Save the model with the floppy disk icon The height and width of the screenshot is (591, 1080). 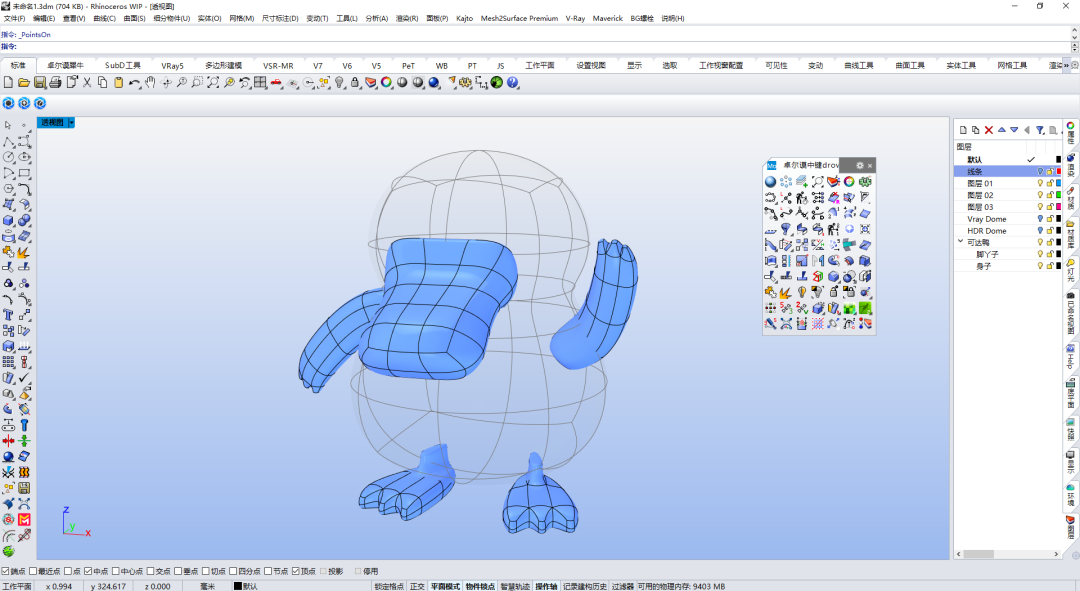pyautogui.click(x=40, y=83)
